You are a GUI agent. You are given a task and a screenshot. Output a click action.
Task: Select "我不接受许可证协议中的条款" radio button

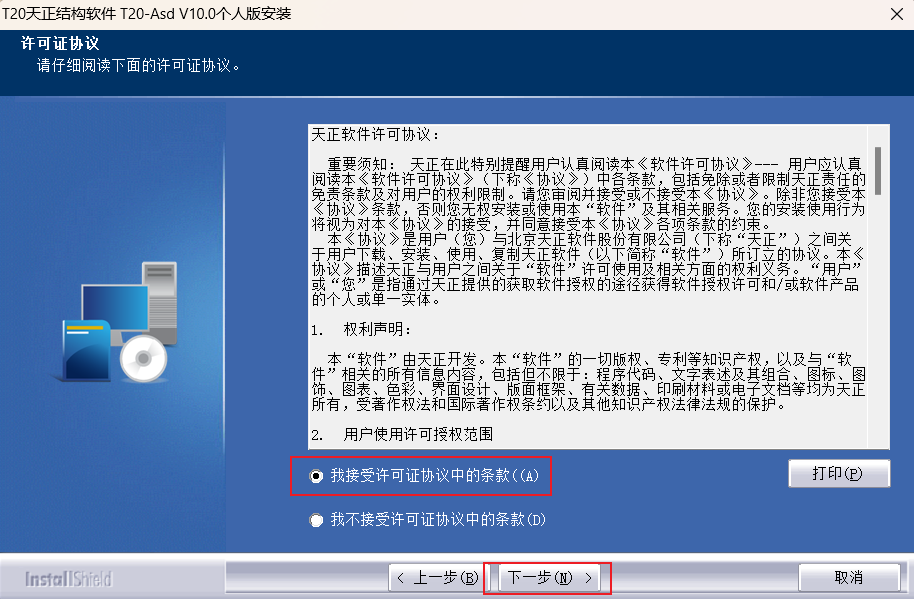(x=316, y=520)
